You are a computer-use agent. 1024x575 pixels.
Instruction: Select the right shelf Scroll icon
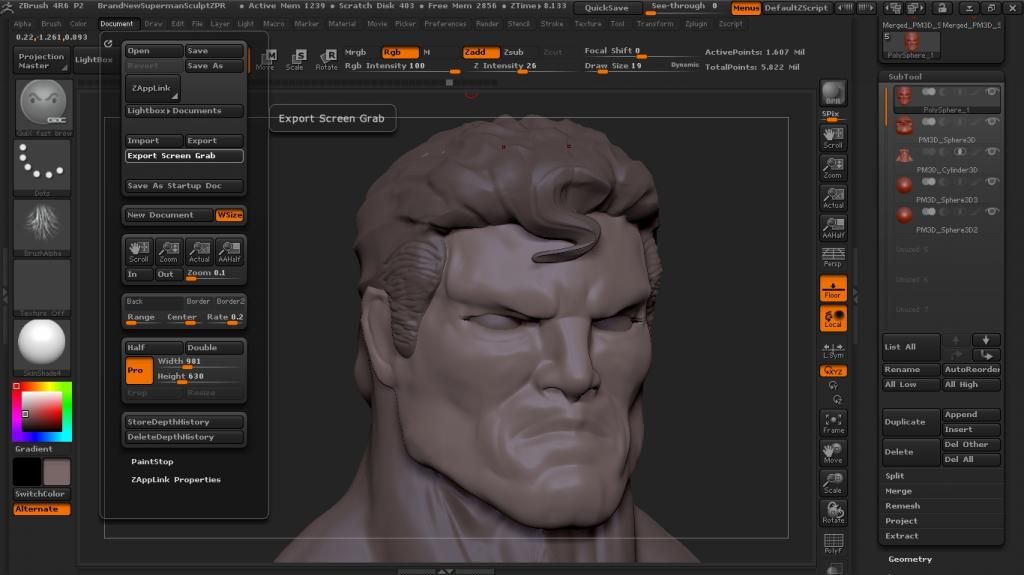(833, 138)
